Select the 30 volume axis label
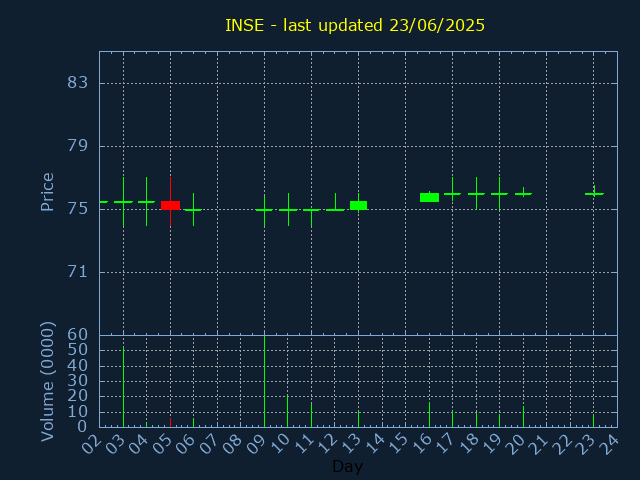The width and height of the screenshot is (640, 480). click(78, 381)
